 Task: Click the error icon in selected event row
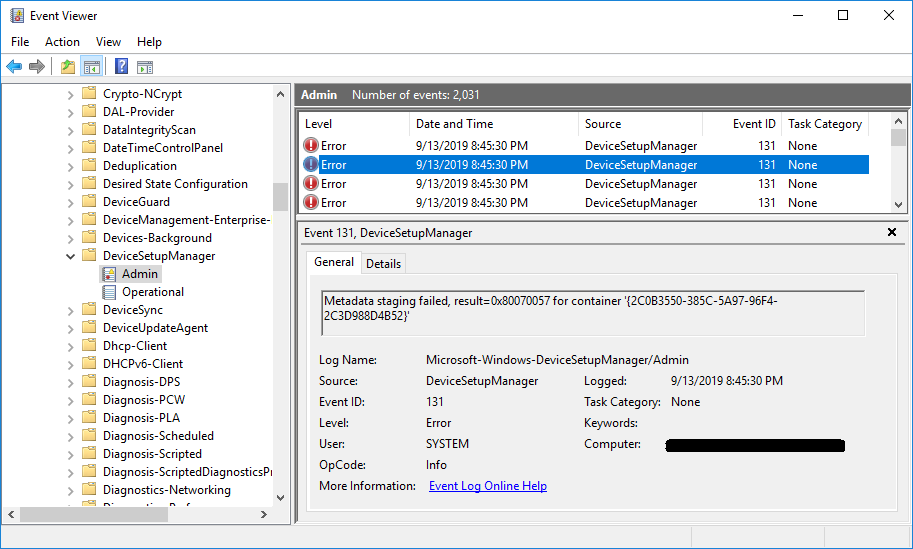pyautogui.click(x=311, y=164)
